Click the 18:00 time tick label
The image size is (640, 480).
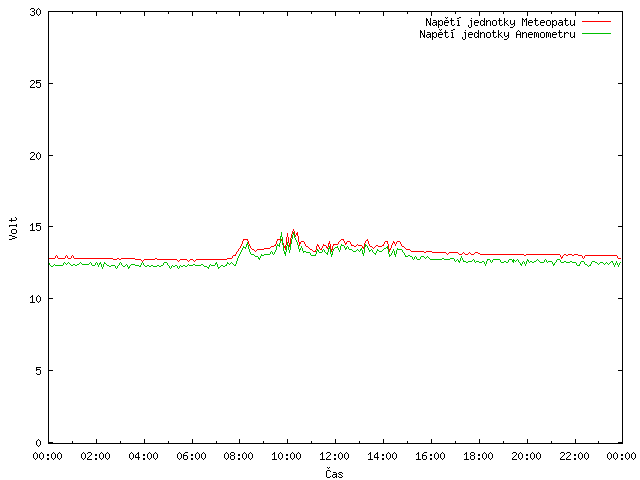479,456
